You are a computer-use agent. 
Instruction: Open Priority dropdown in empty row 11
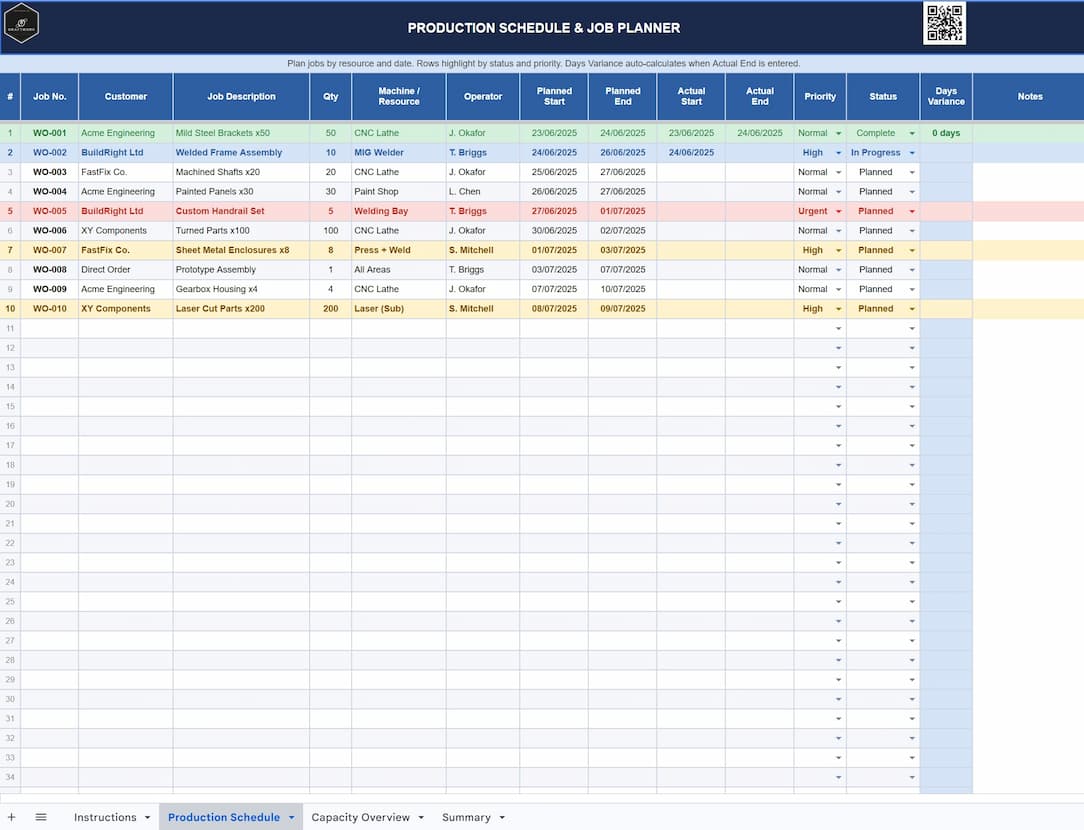(x=839, y=328)
